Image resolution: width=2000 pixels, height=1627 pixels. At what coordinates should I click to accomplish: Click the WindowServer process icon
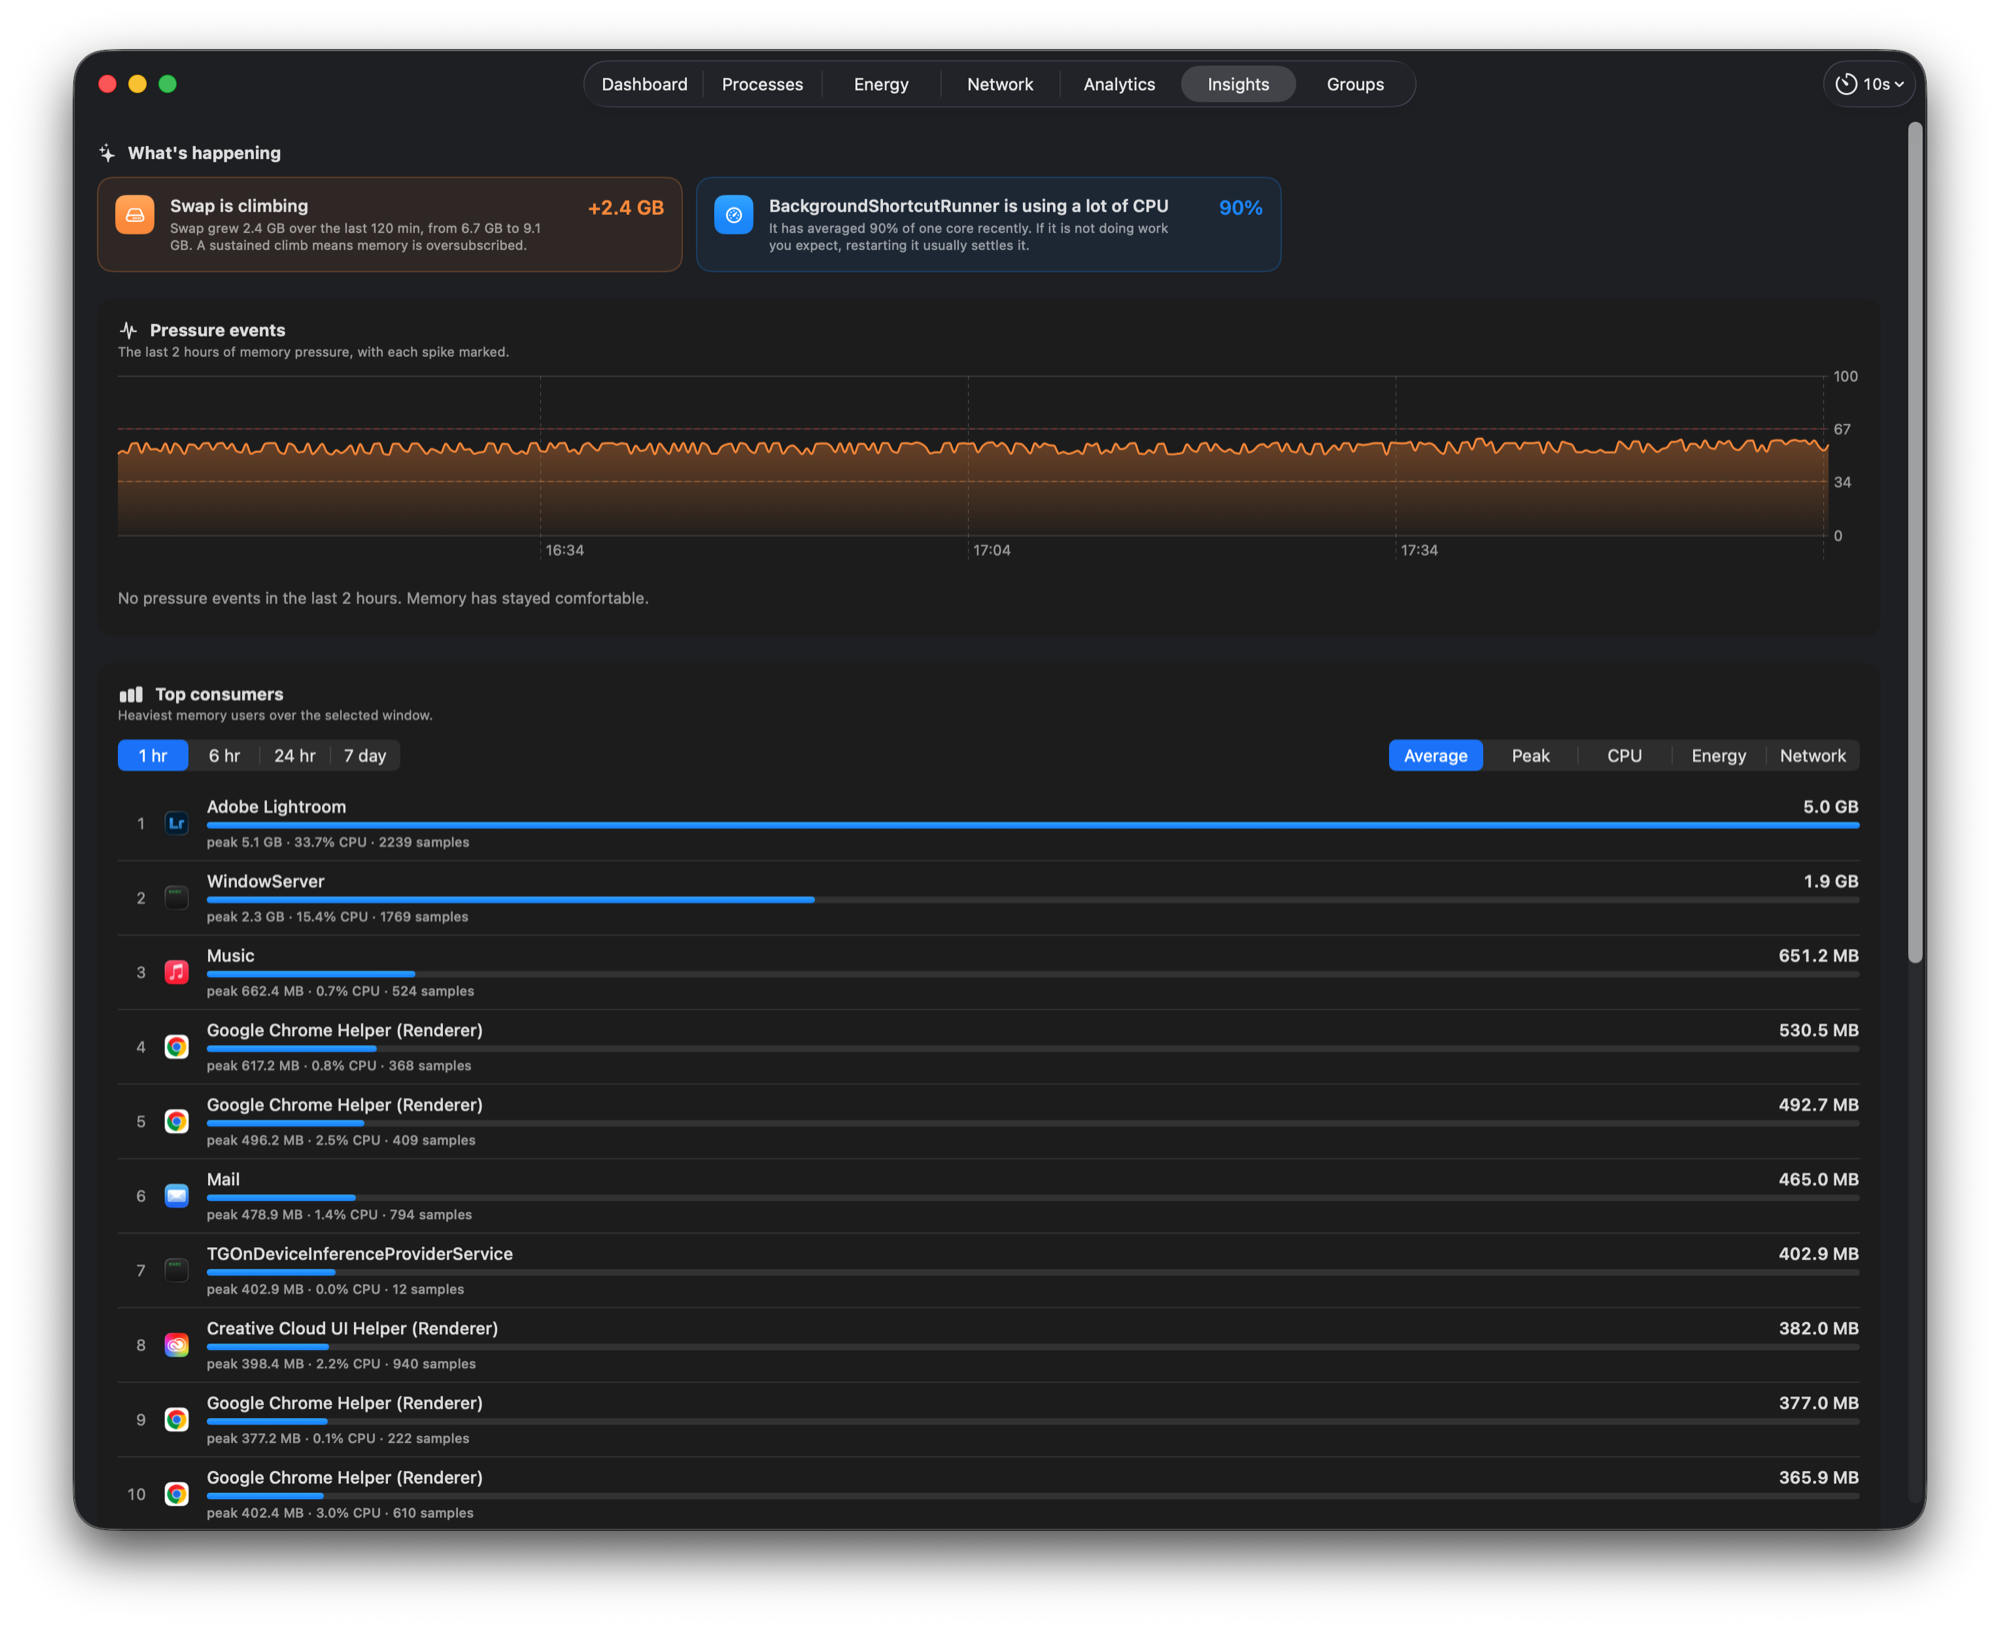(177, 898)
